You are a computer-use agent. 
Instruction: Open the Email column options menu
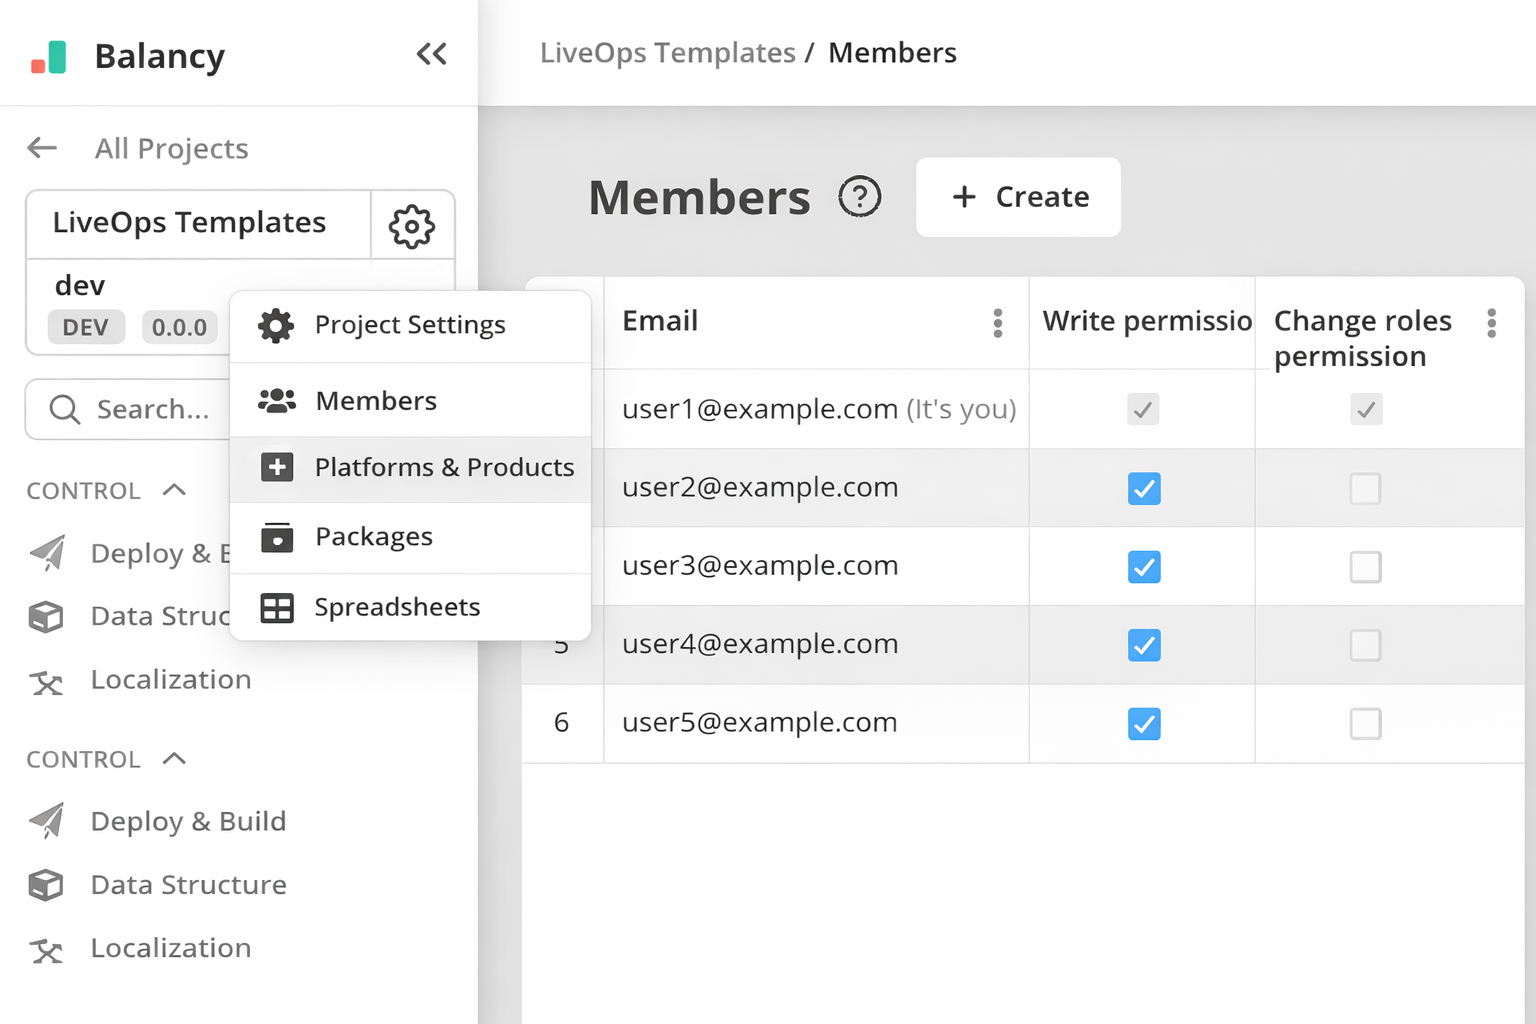(997, 323)
